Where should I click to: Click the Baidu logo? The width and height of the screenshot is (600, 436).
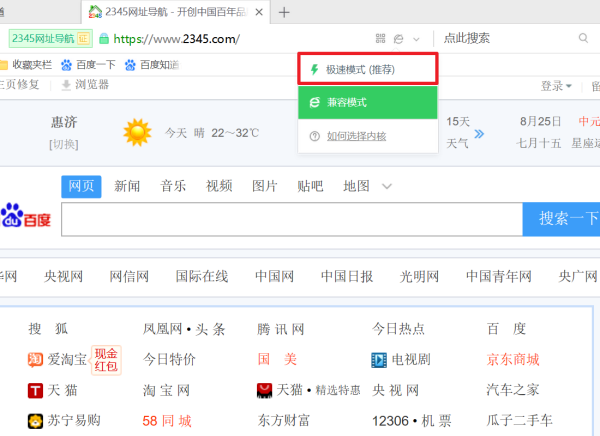point(26,216)
